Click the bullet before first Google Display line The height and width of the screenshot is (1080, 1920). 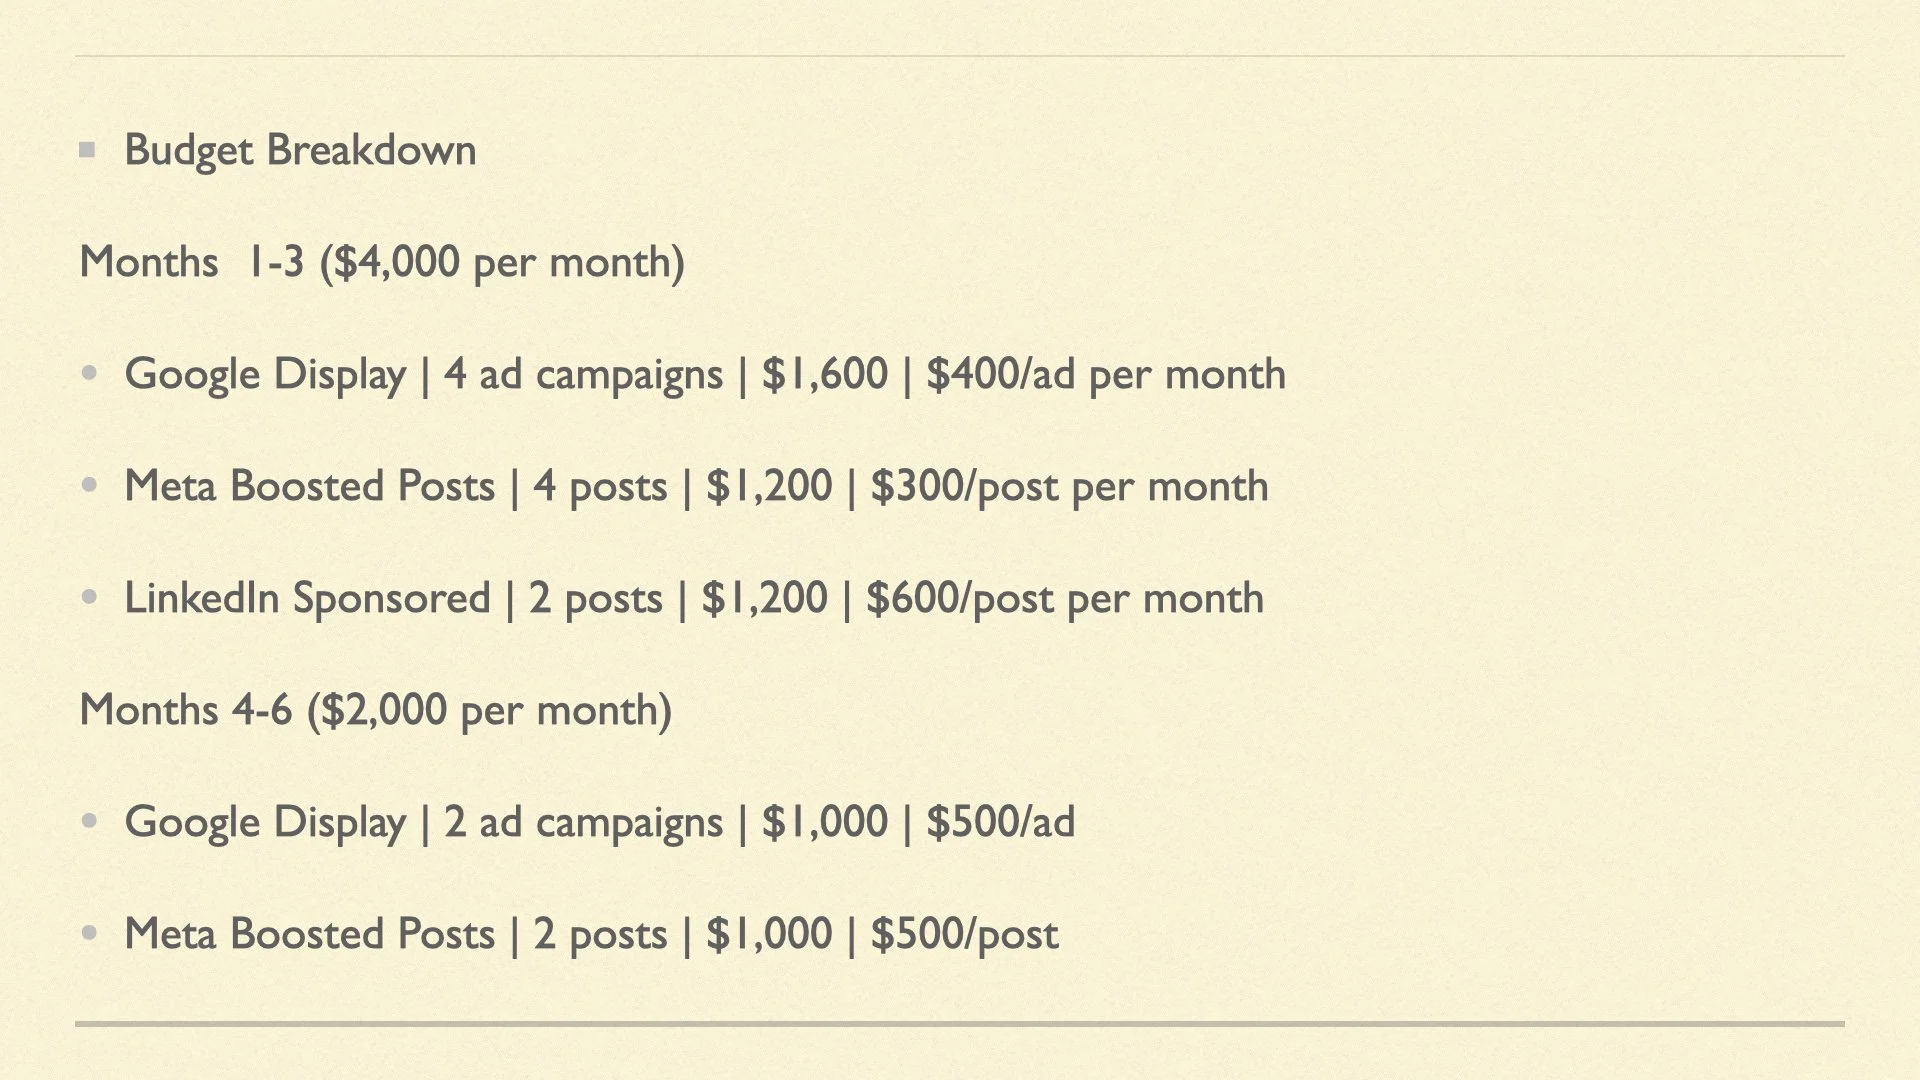90,374
